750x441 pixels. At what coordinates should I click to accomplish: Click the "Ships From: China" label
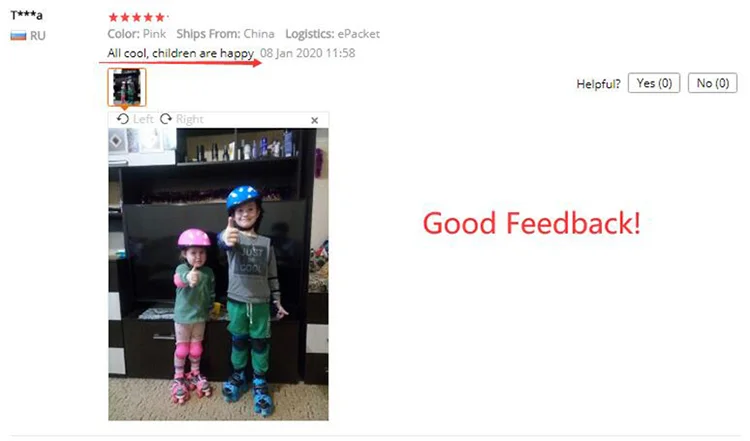(x=225, y=34)
